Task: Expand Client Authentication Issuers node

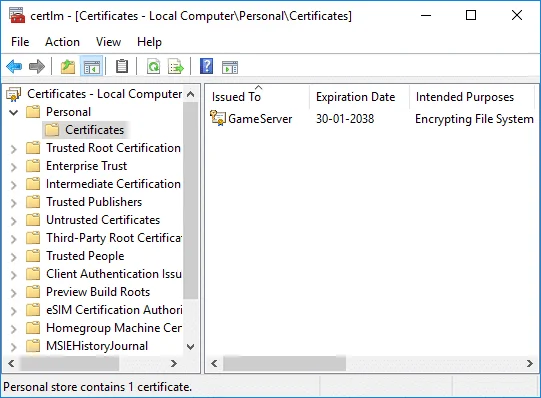Action: tap(13, 275)
